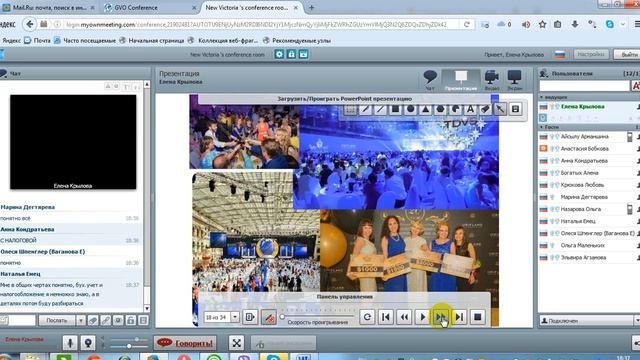This screenshot has width=640, height=360.
Task: Click the fullscreen expand arrows button
Action: pyautogui.click(x=236, y=343)
